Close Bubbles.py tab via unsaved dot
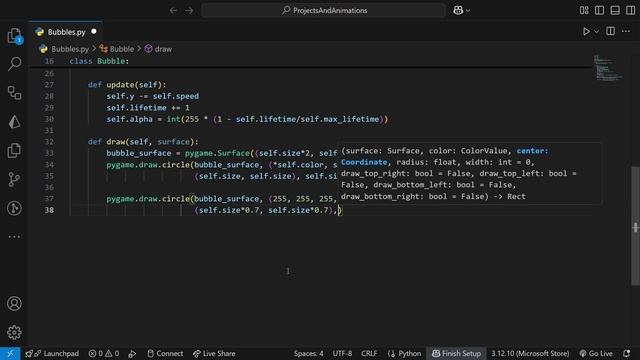The width and height of the screenshot is (640, 360). (94, 31)
